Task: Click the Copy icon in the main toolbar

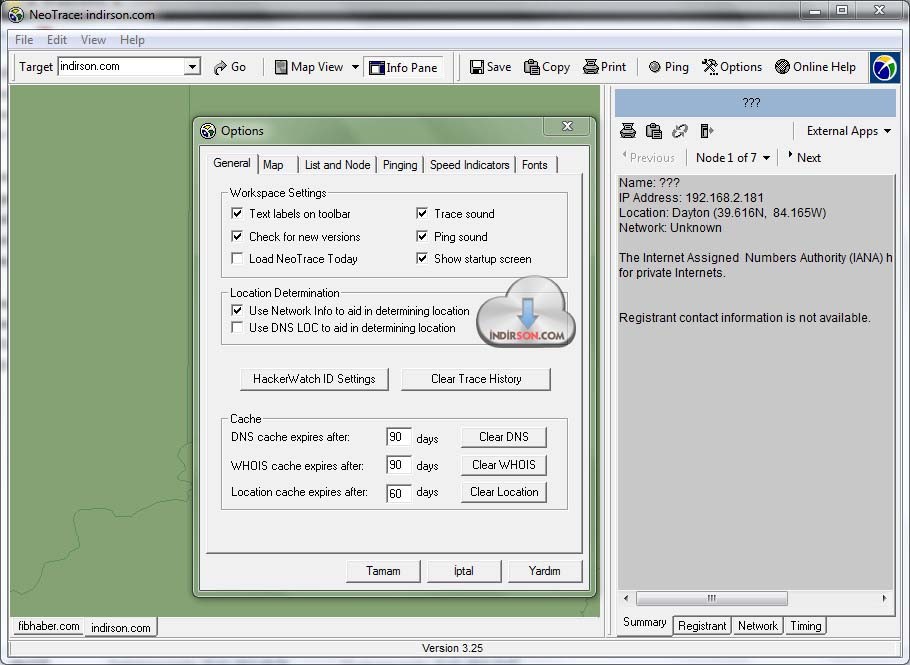Action: 547,67
